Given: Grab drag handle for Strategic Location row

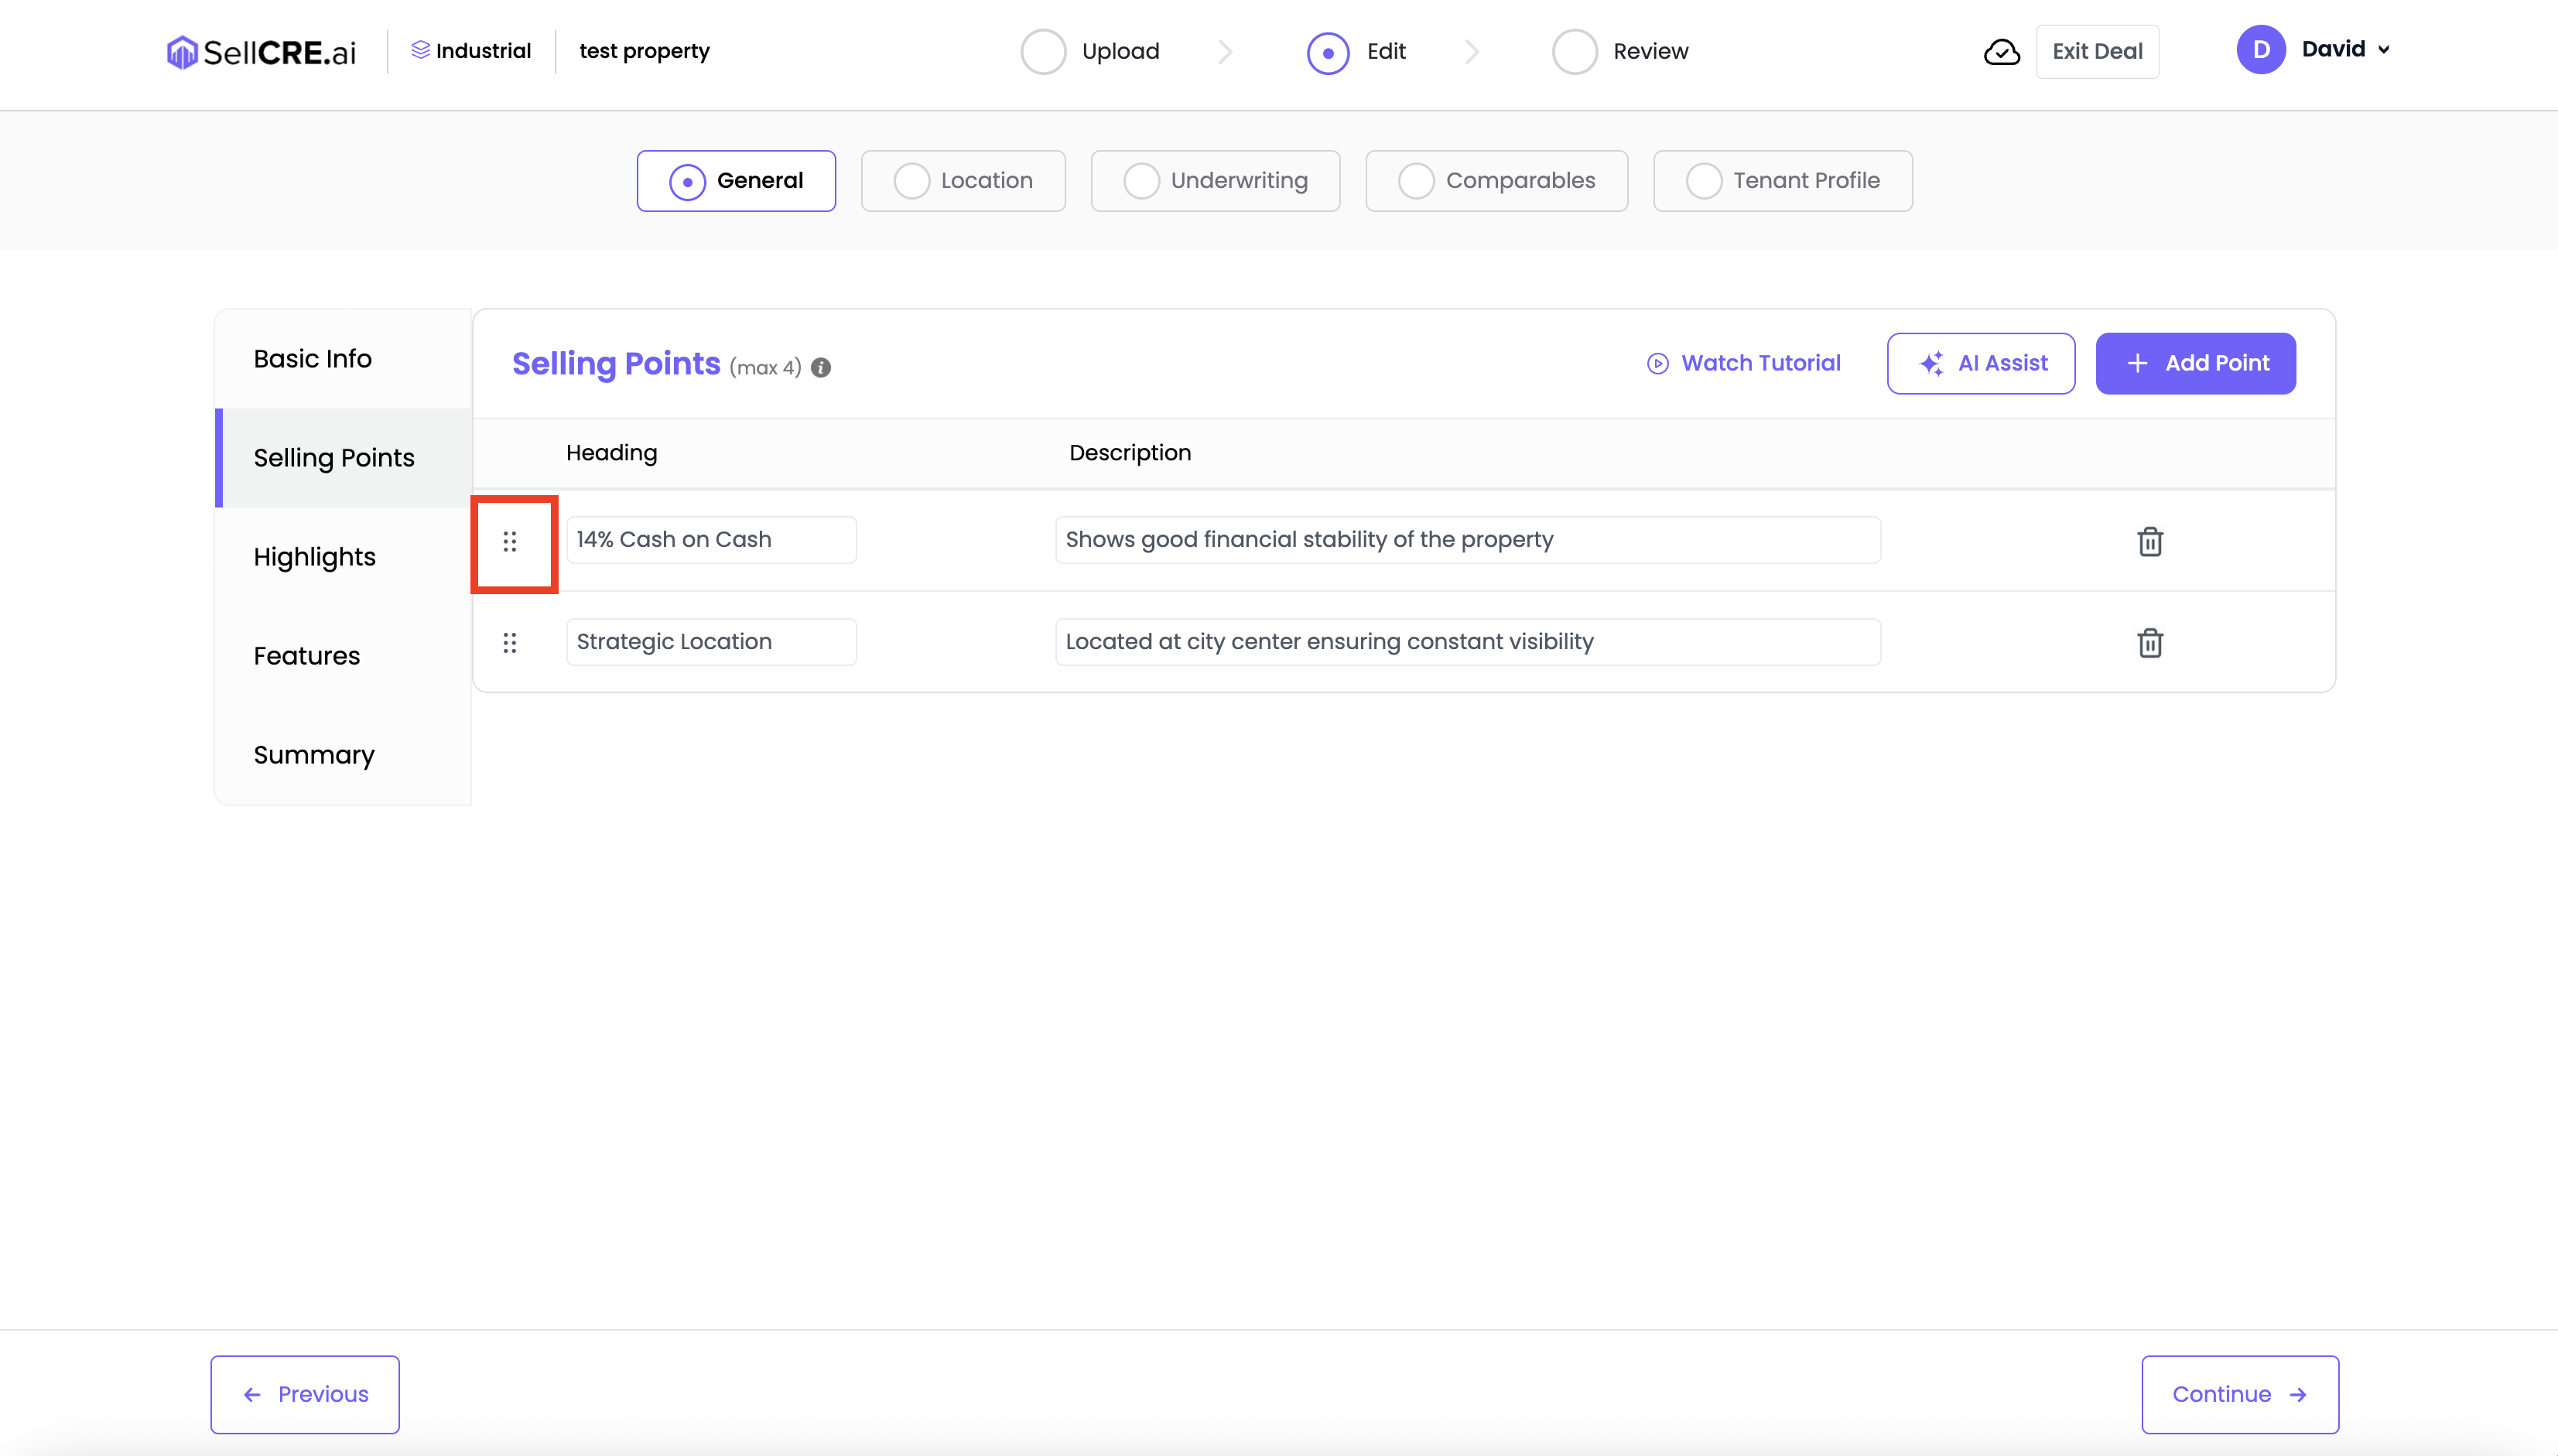Looking at the screenshot, I should tap(510, 643).
